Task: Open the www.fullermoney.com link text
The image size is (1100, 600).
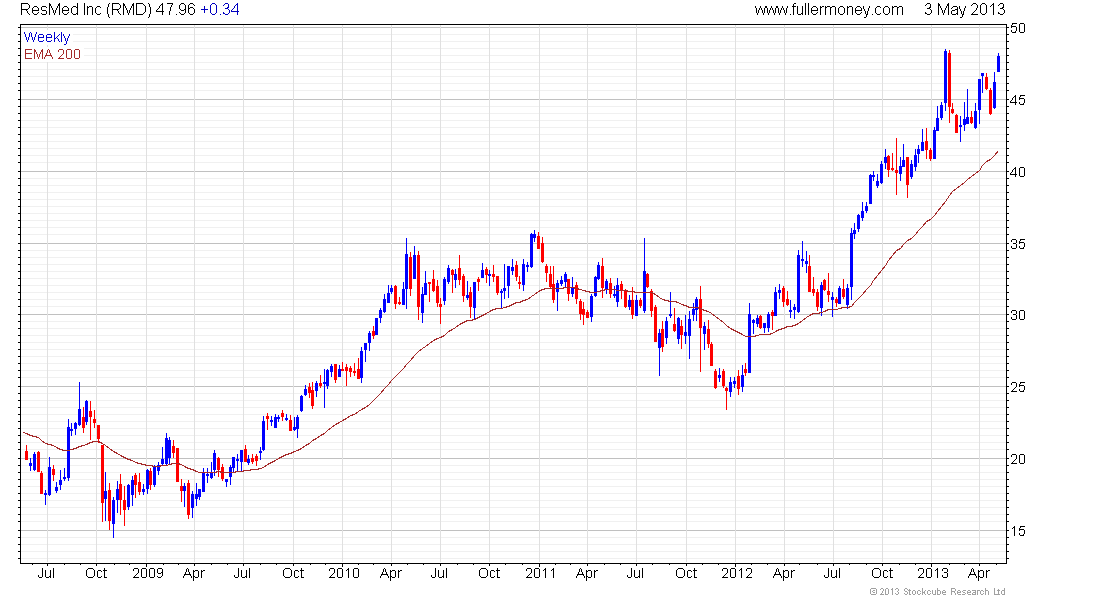Action: [829, 10]
